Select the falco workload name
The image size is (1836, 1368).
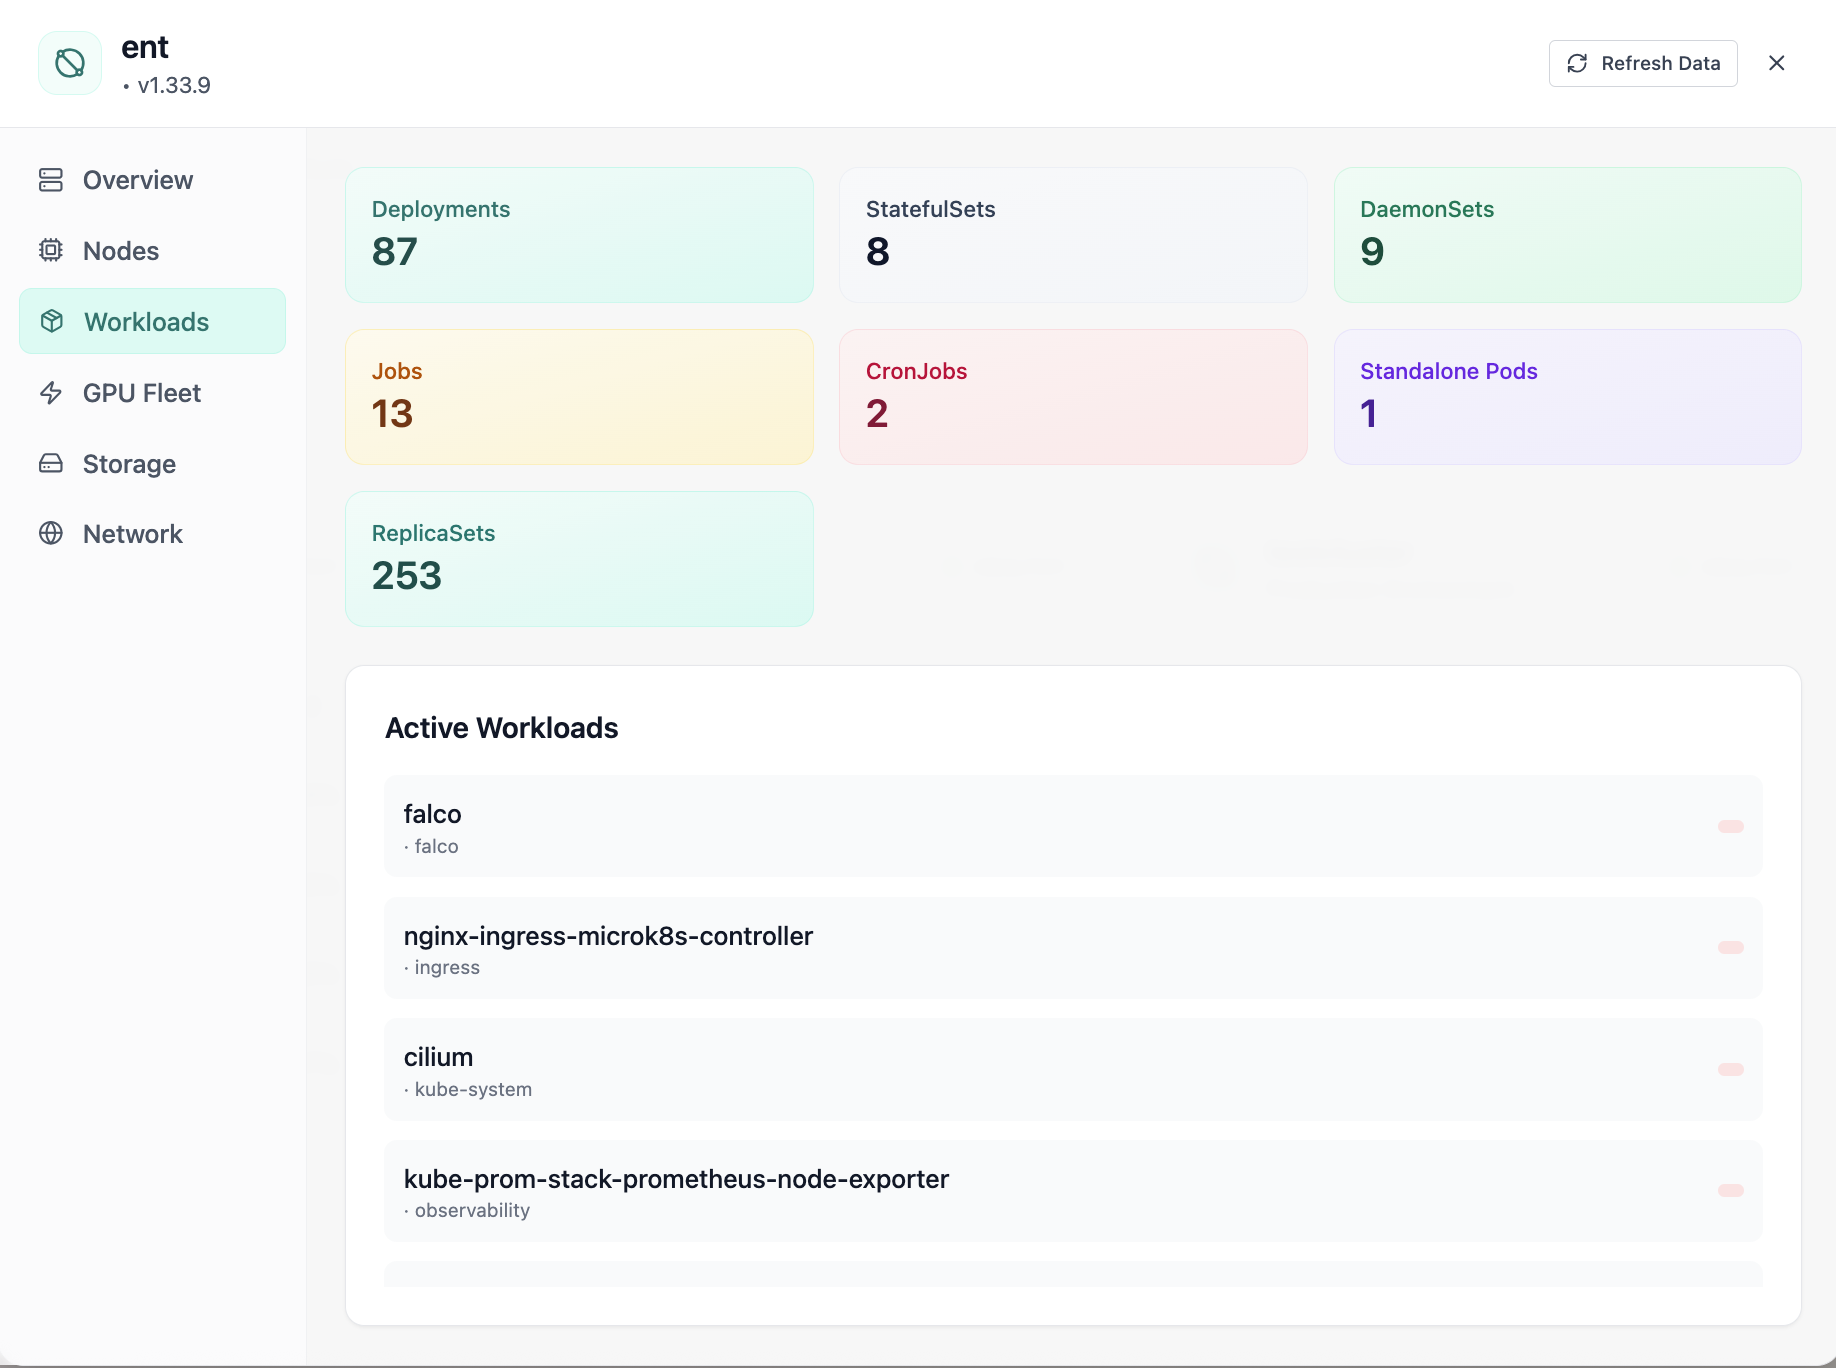(432, 814)
